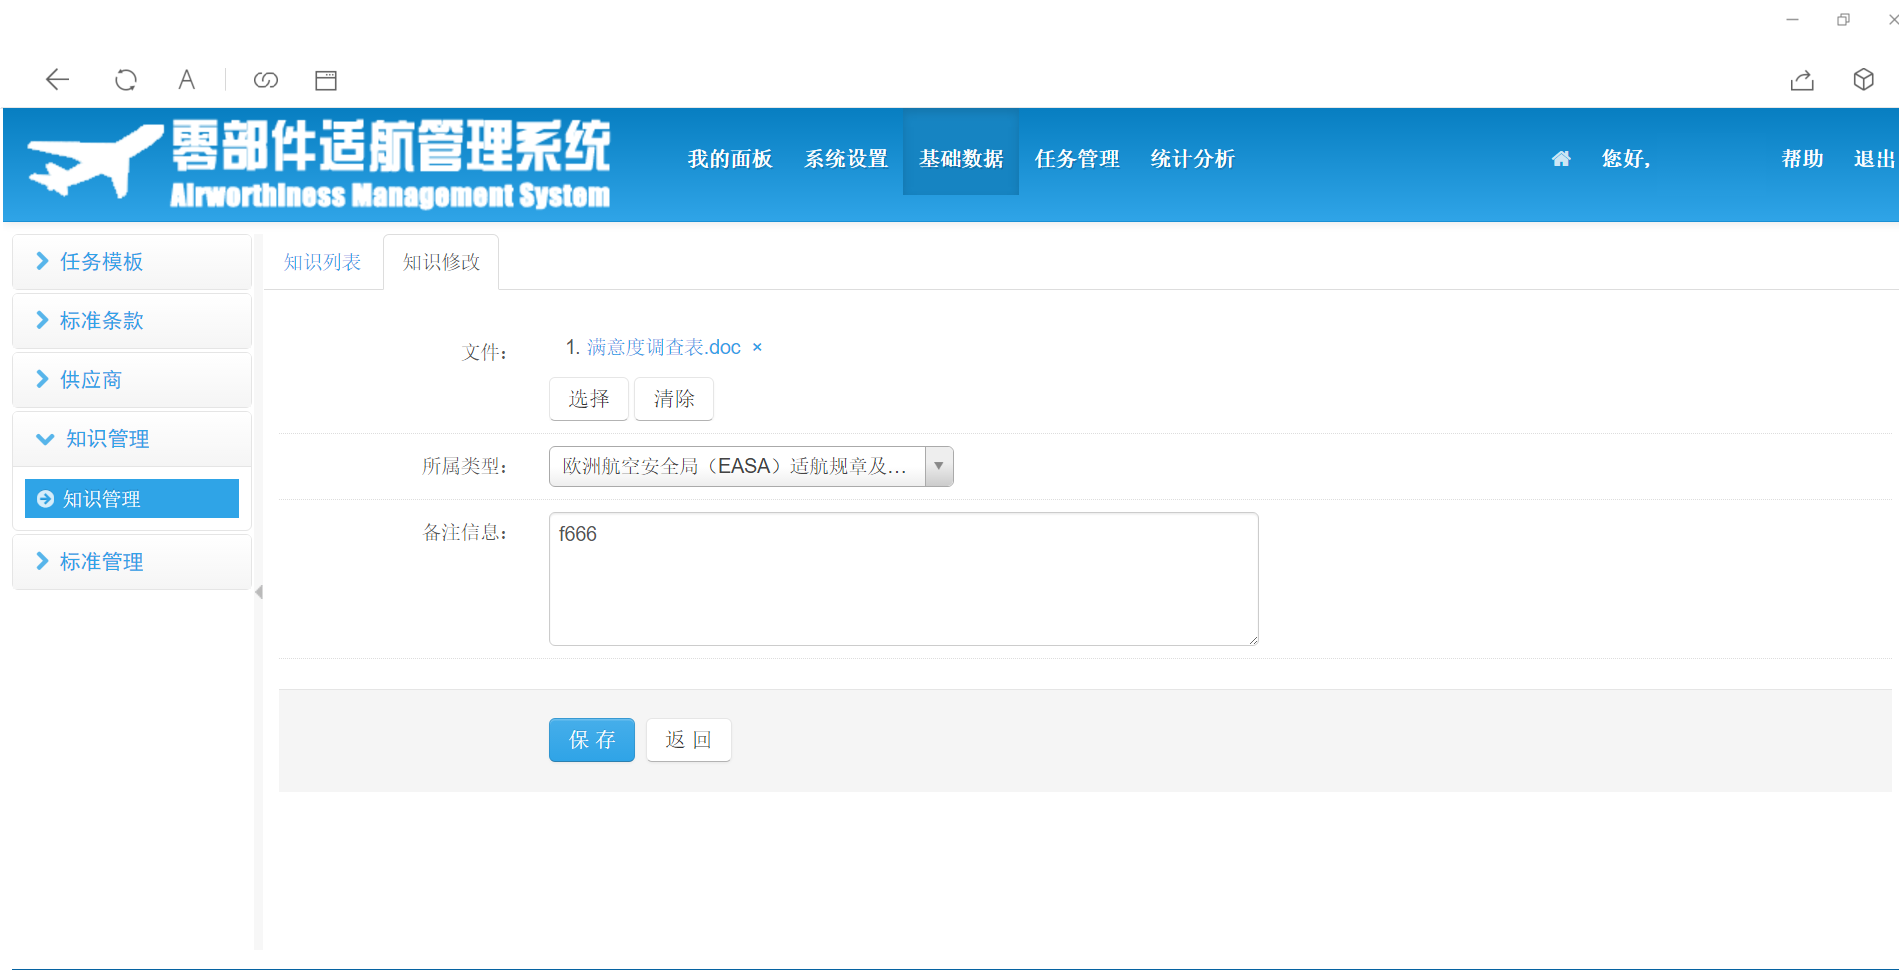Click the home icon in header
Screen dimensions: 1899x970
point(1561,158)
